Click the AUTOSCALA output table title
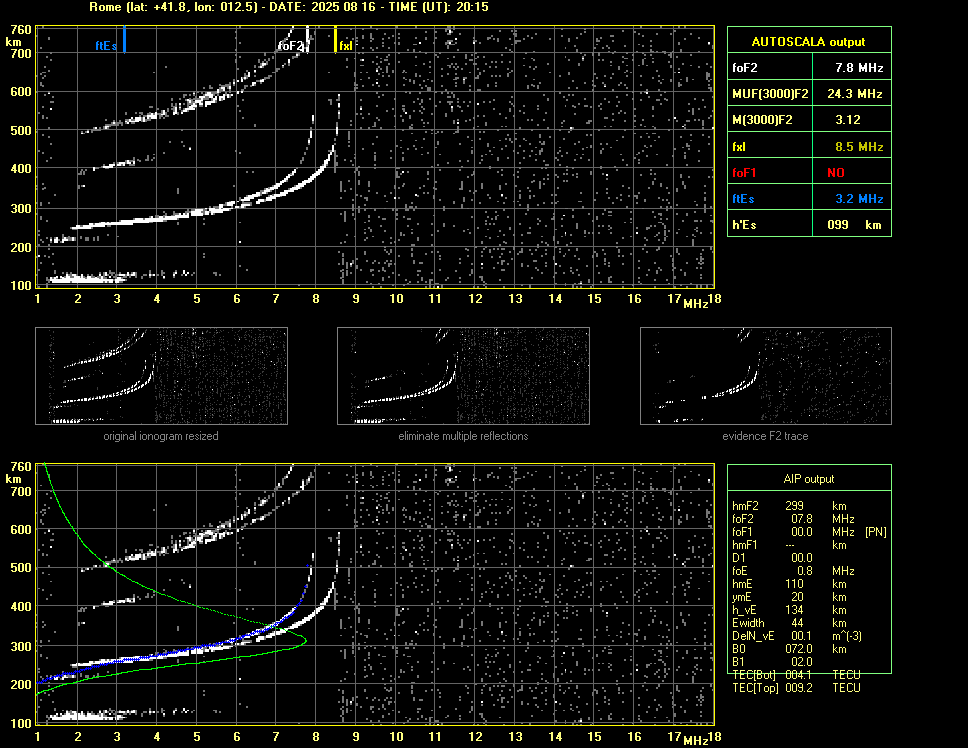Viewport: 968px width, 748px height. pos(809,41)
